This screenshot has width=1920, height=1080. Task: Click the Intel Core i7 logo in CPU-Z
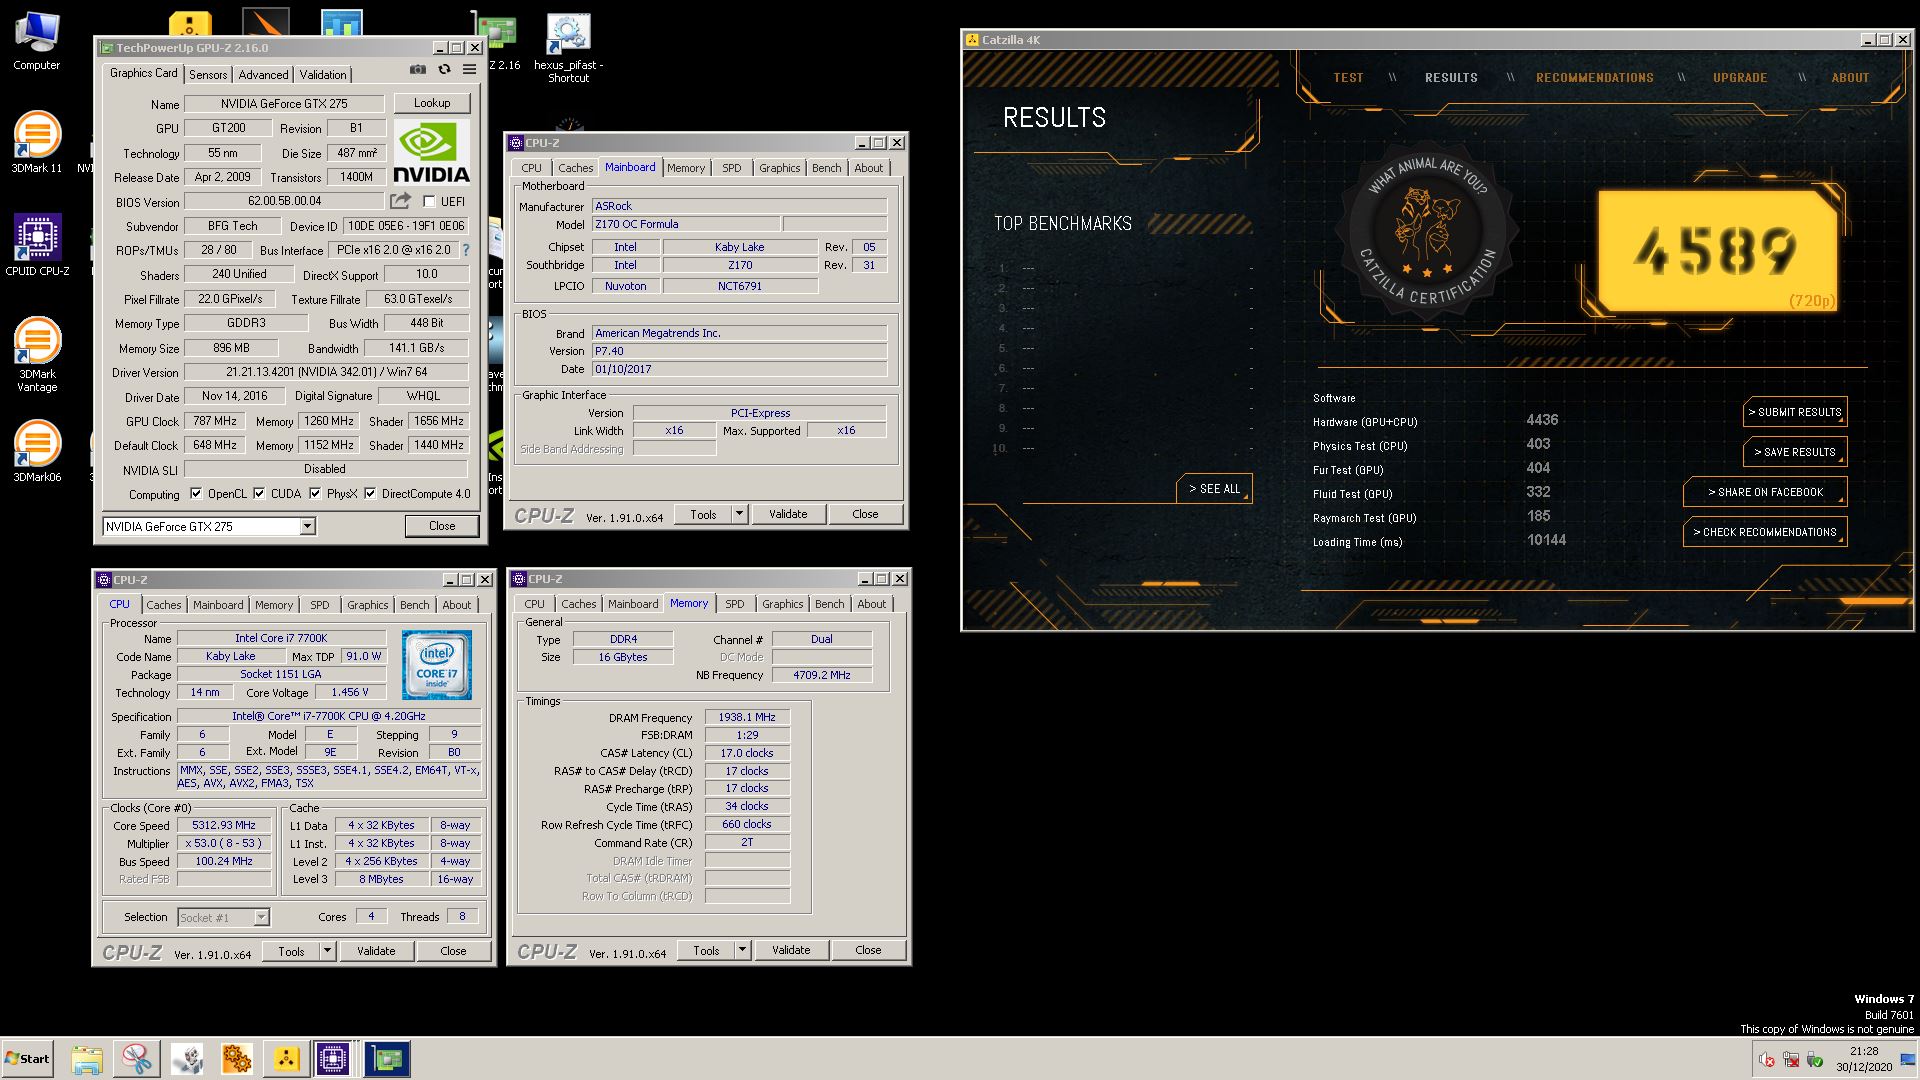(437, 663)
